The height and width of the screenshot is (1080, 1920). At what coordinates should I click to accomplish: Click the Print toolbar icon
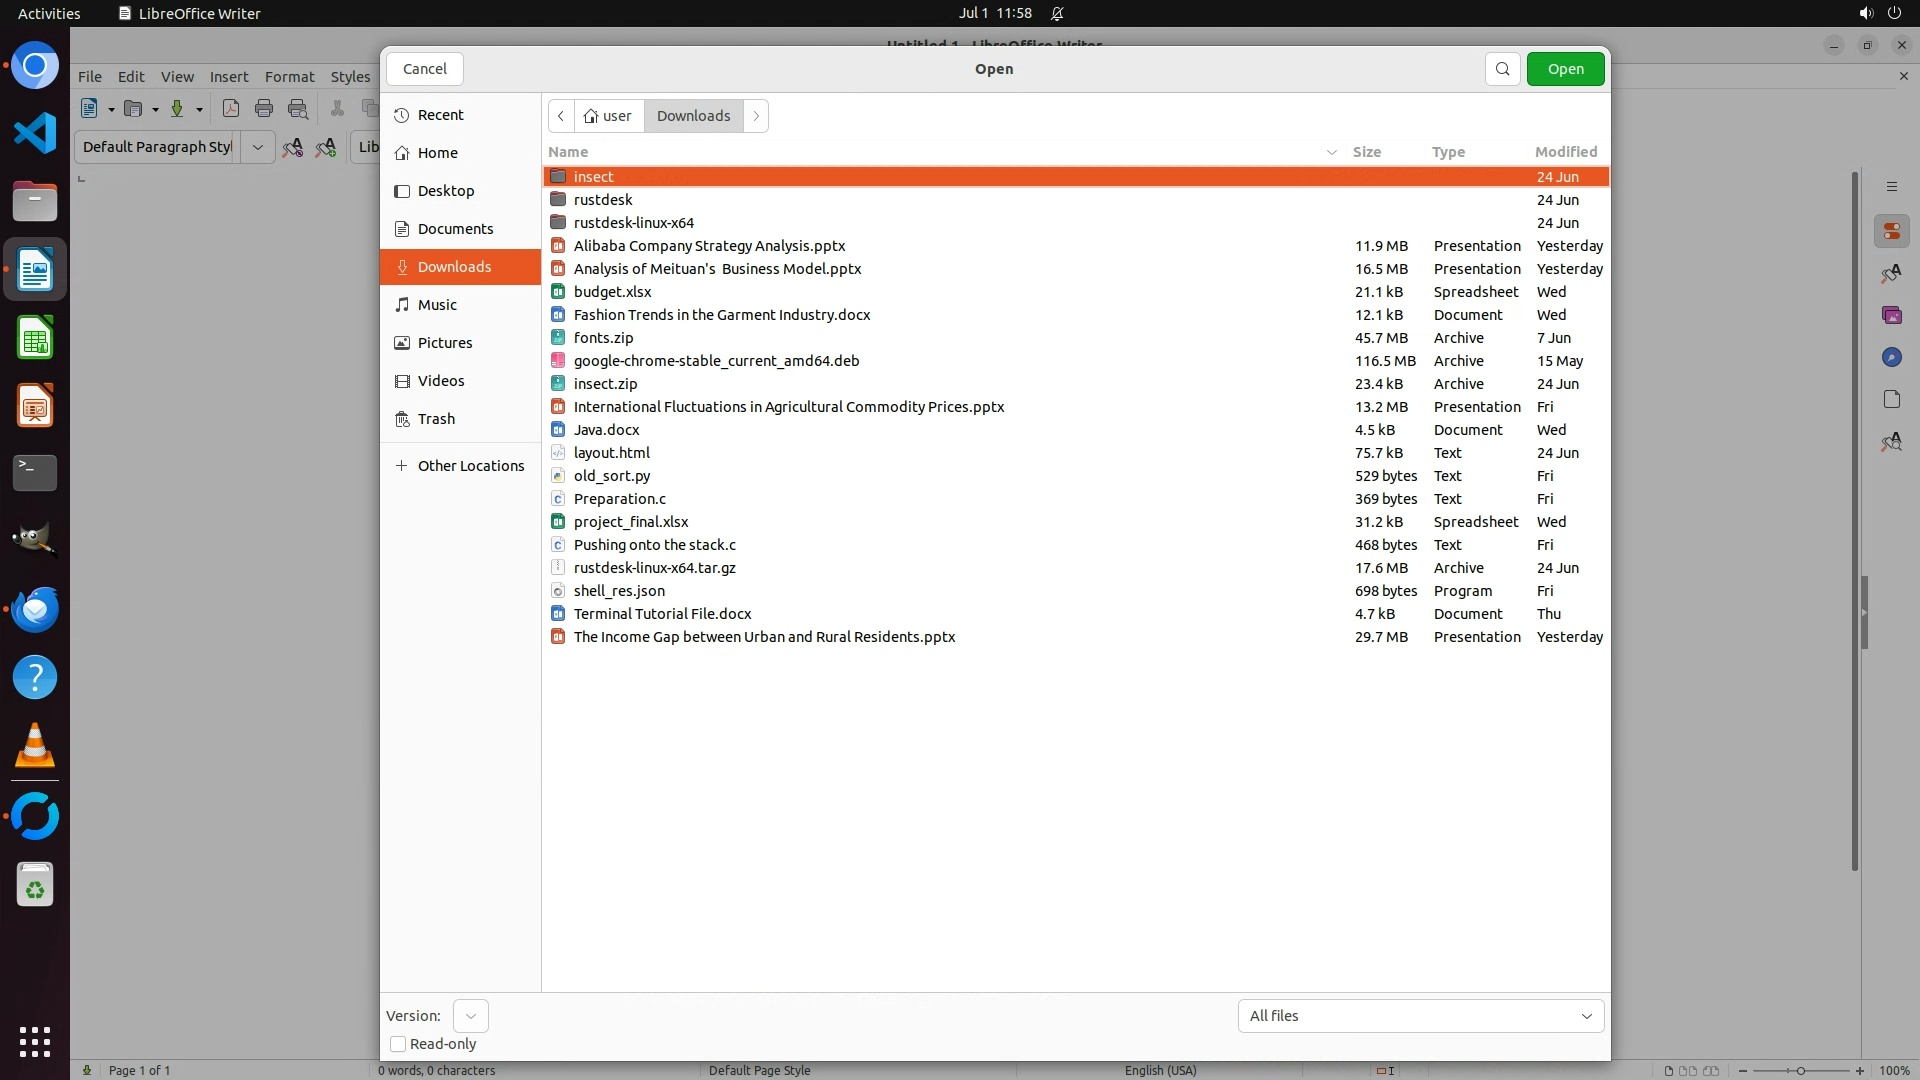(x=264, y=109)
